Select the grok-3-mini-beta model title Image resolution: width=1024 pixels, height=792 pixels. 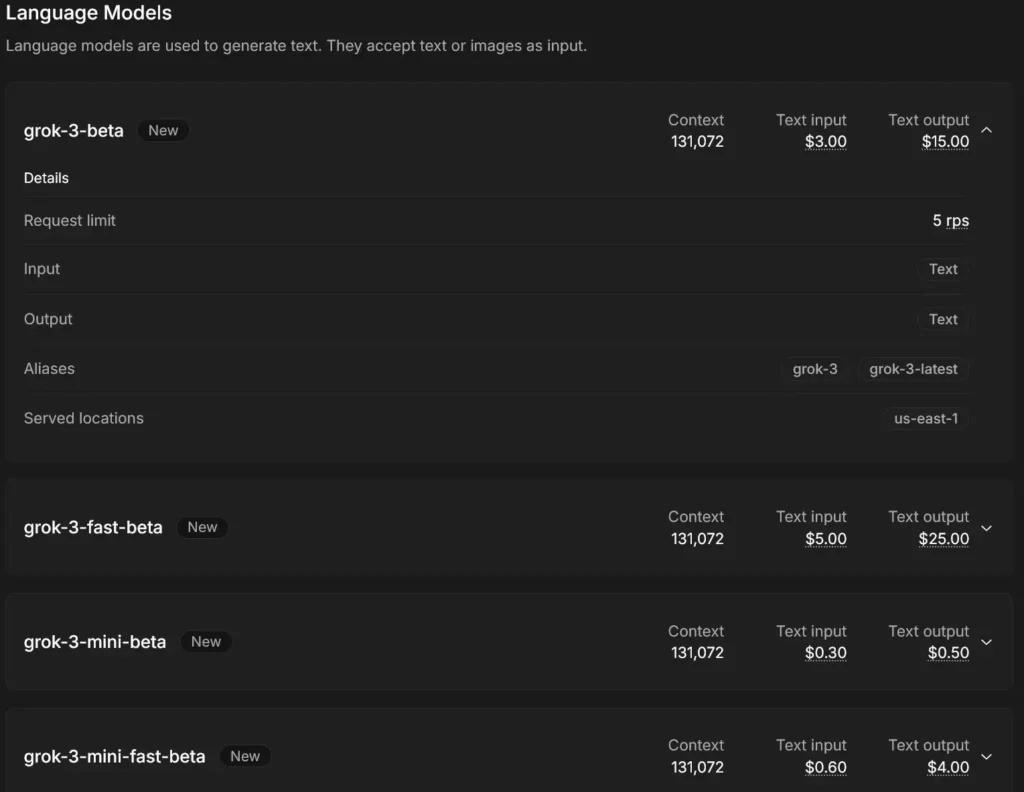click(x=95, y=642)
